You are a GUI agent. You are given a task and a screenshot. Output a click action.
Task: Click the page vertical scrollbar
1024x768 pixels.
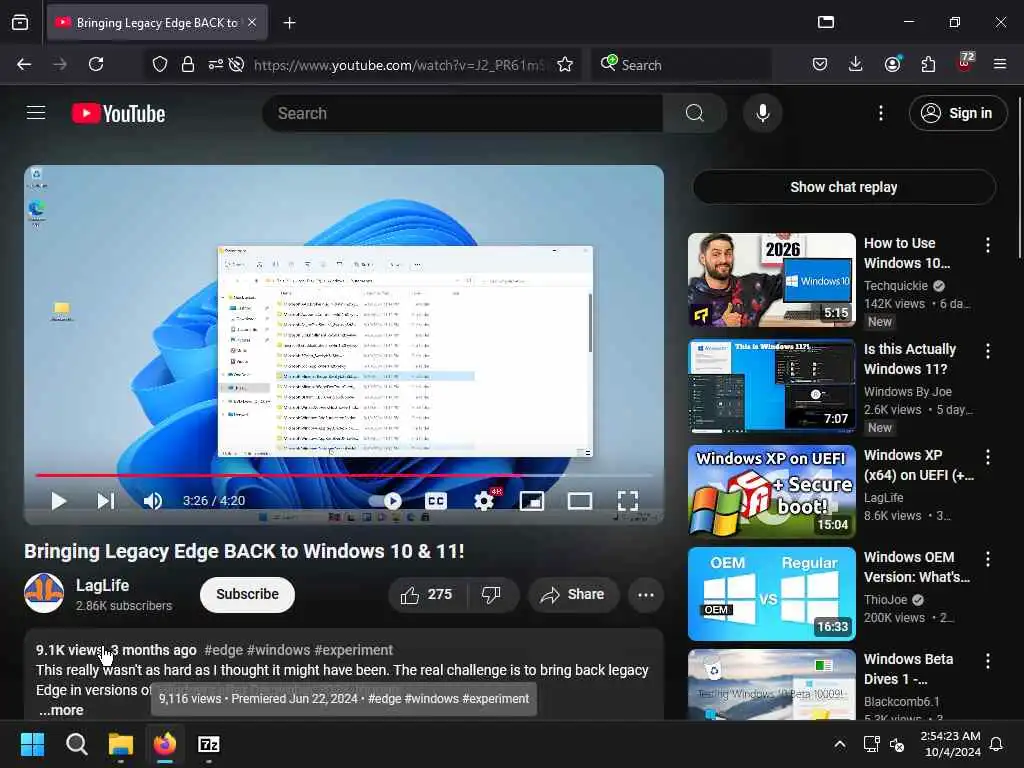click(1019, 178)
